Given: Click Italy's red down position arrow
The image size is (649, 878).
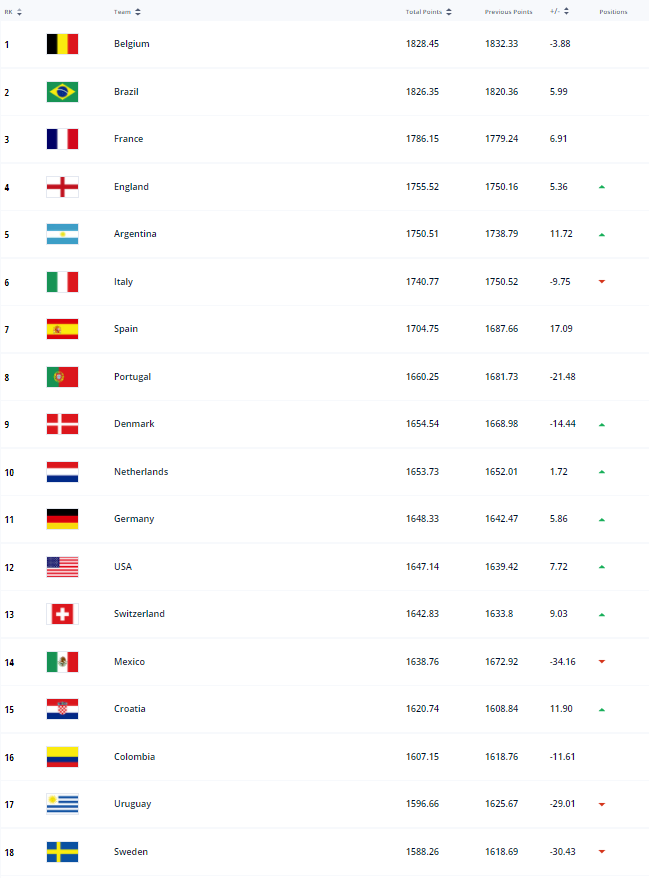Looking at the screenshot, I should point(602,282).
